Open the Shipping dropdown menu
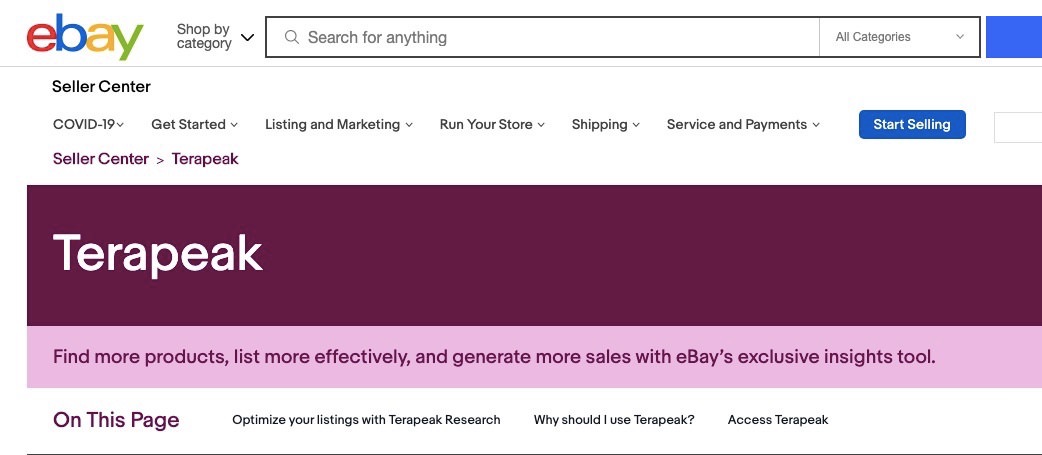Viewport: 1042px width, 455px height. (x=605, y=124)
